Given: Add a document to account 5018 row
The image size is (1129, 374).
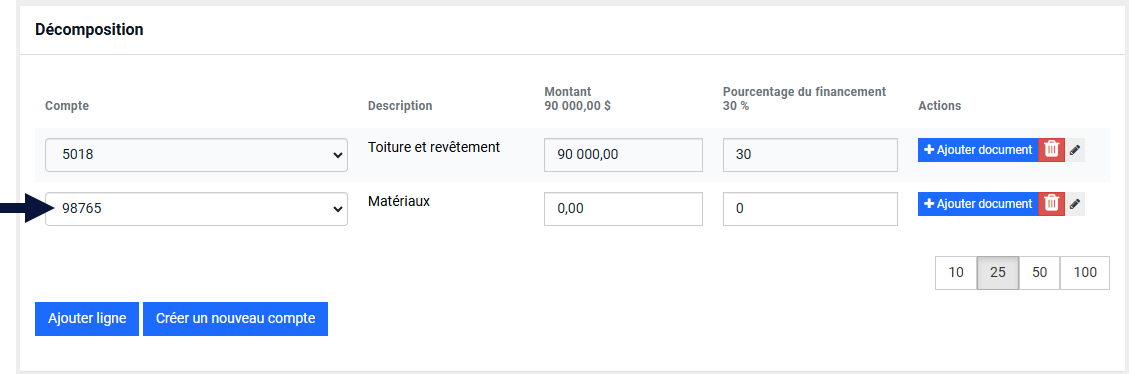Looking at the screenshot, I should click(x=978, y=150).
